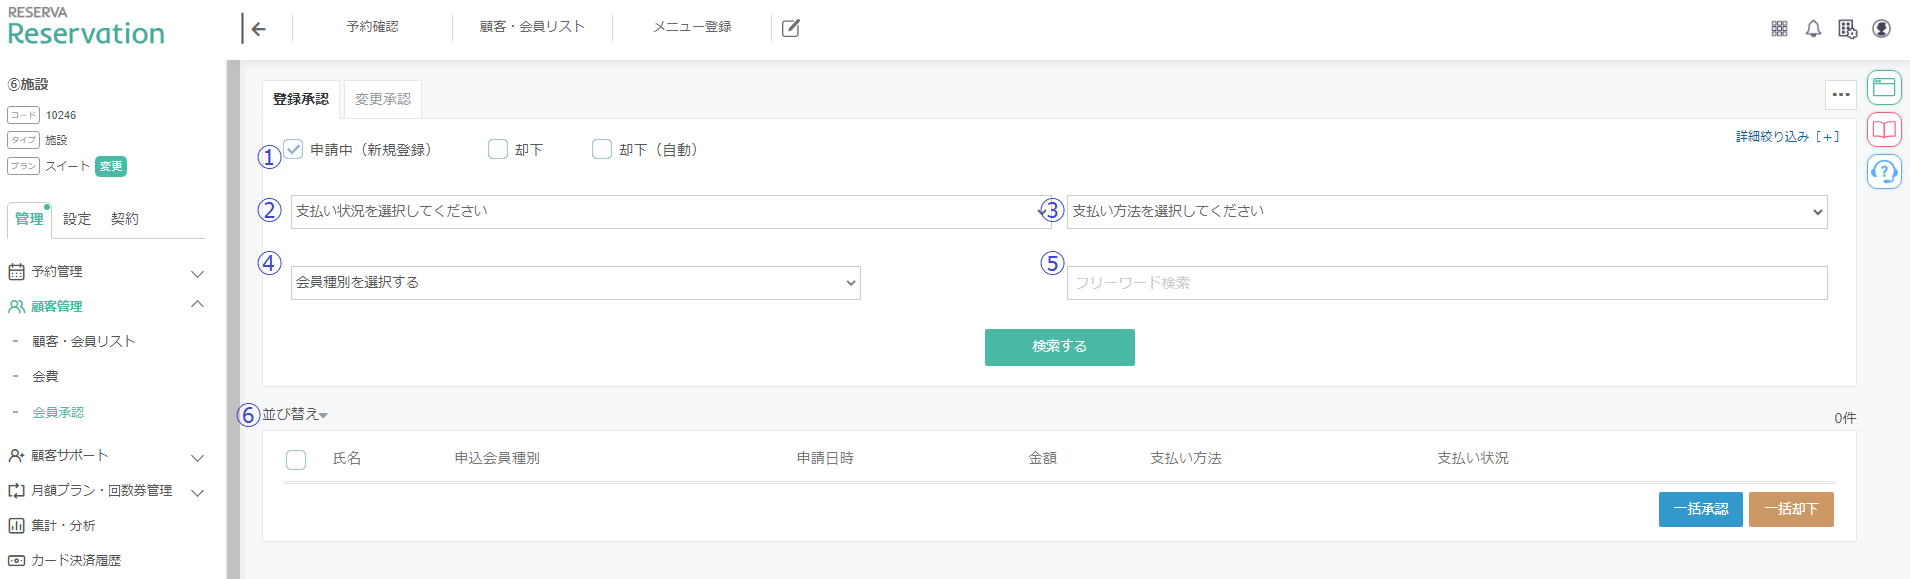1910x579 pixels.
Task: Open the user account profile icon
Action: click(1881, 29)
